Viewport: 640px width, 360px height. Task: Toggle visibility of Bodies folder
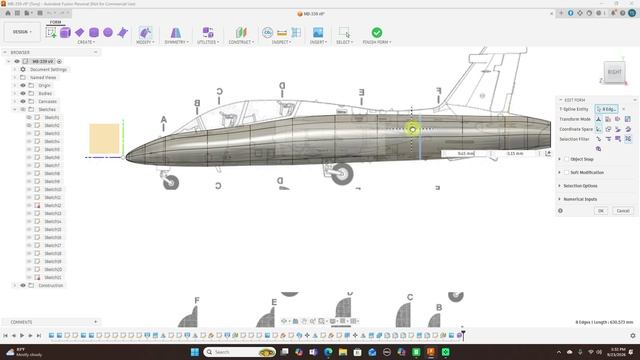click(x=23, y=93)
